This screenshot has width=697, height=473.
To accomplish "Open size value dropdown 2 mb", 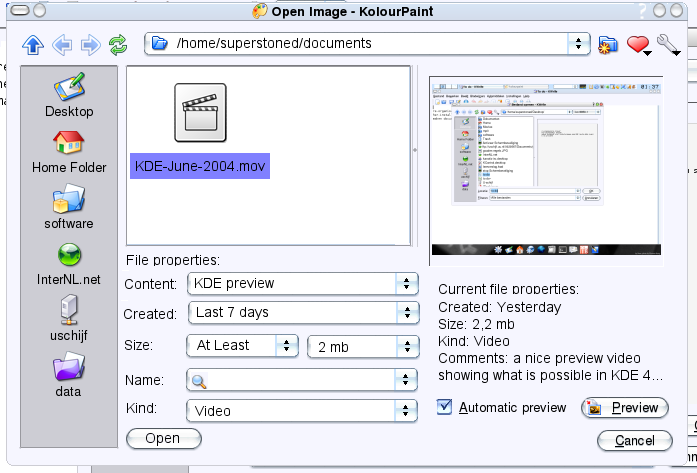I will pos(363,347).
